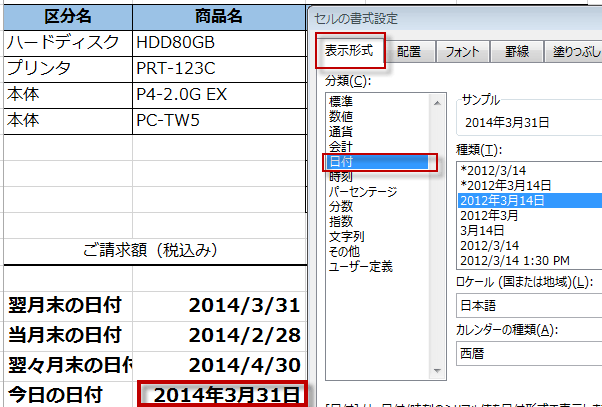Choose the *2012/3/14 date type
Viewport: 602px width, 407px height.
point(530,170)
